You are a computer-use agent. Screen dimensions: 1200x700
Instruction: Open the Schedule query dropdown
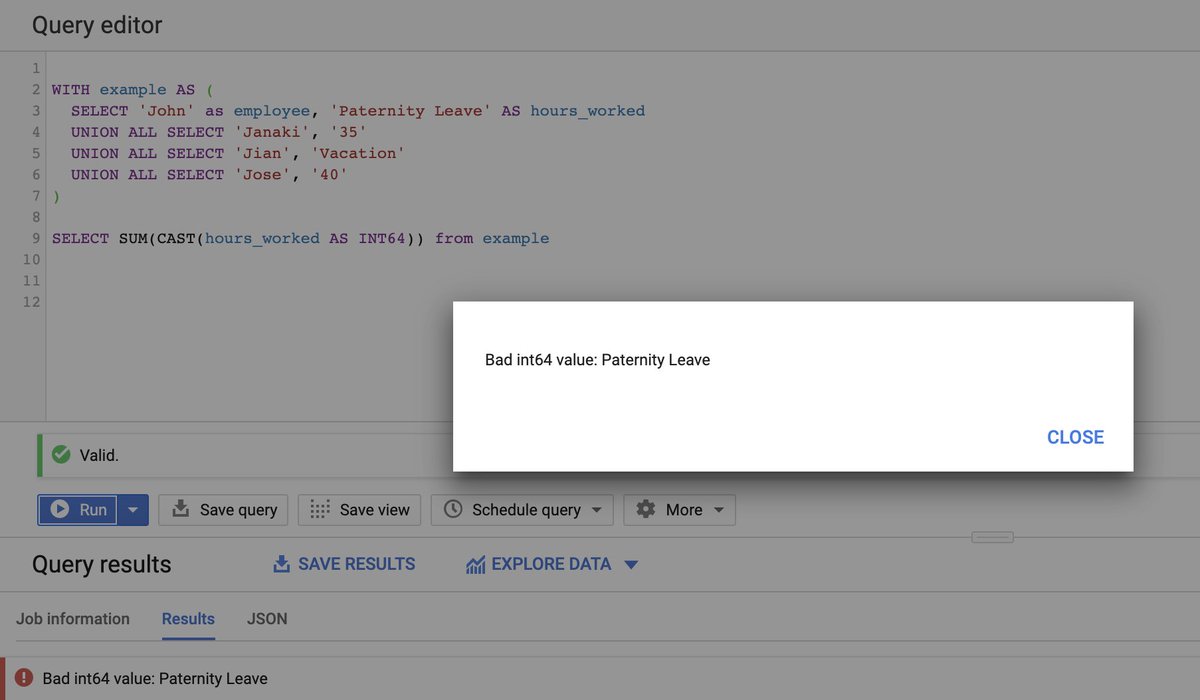click(522, 510)
